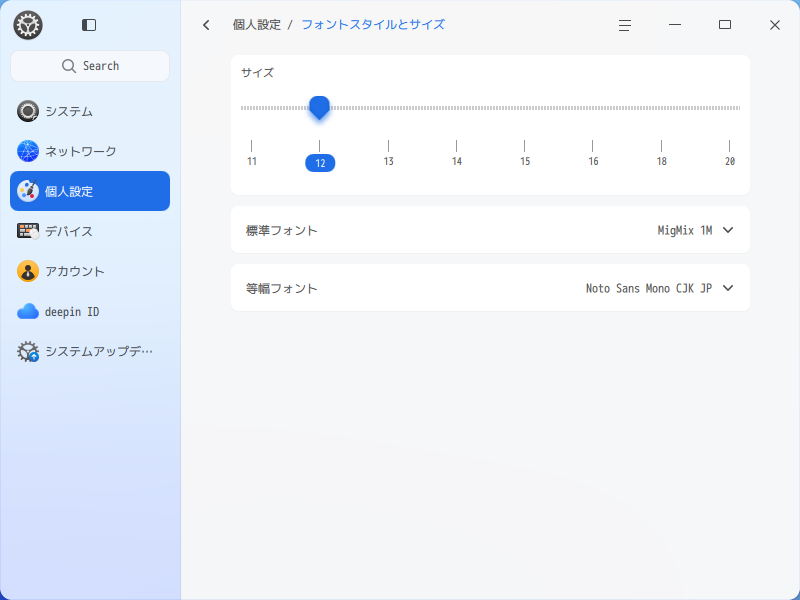Click the back arrow to previous page
800x600 pixels.
click(x=206, y=25)
